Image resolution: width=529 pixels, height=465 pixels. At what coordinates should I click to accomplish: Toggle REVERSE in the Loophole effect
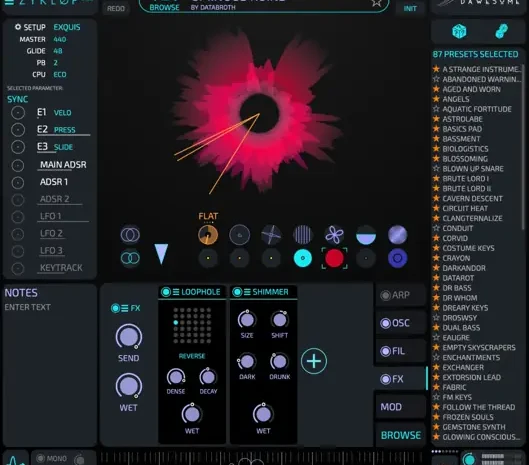coord(192,356)
